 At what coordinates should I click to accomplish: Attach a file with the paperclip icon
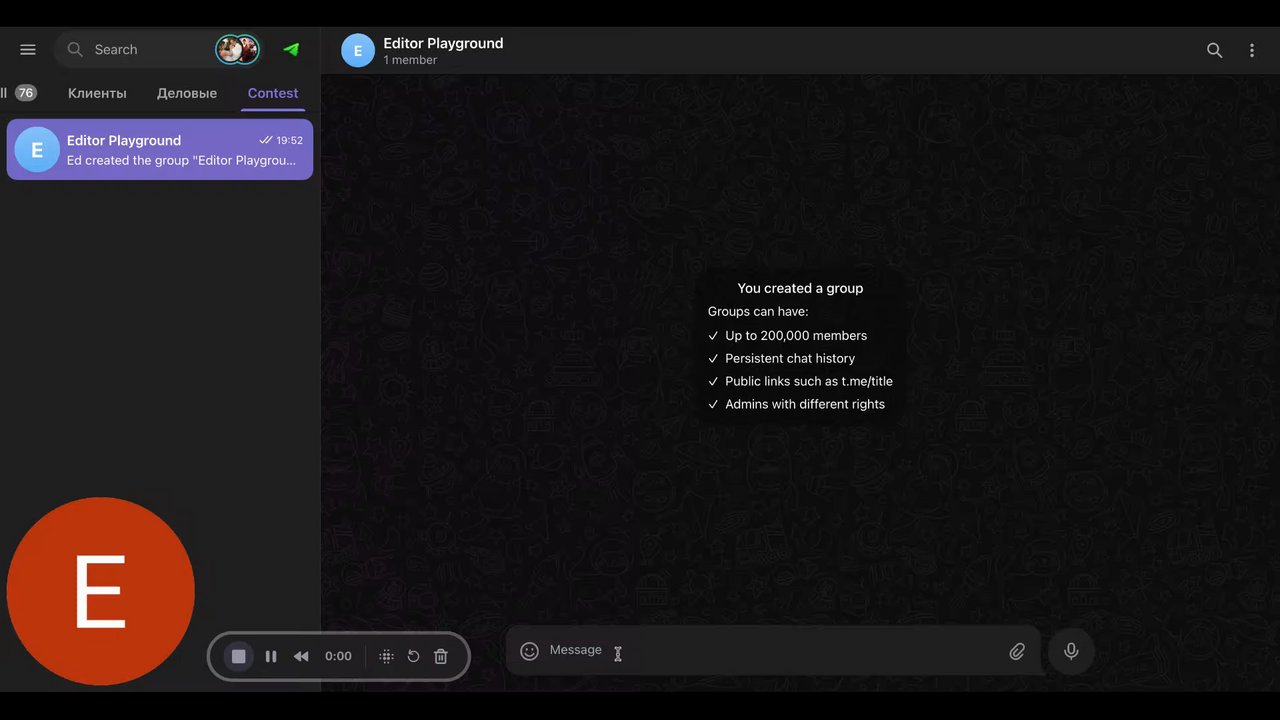[1017, 651]
